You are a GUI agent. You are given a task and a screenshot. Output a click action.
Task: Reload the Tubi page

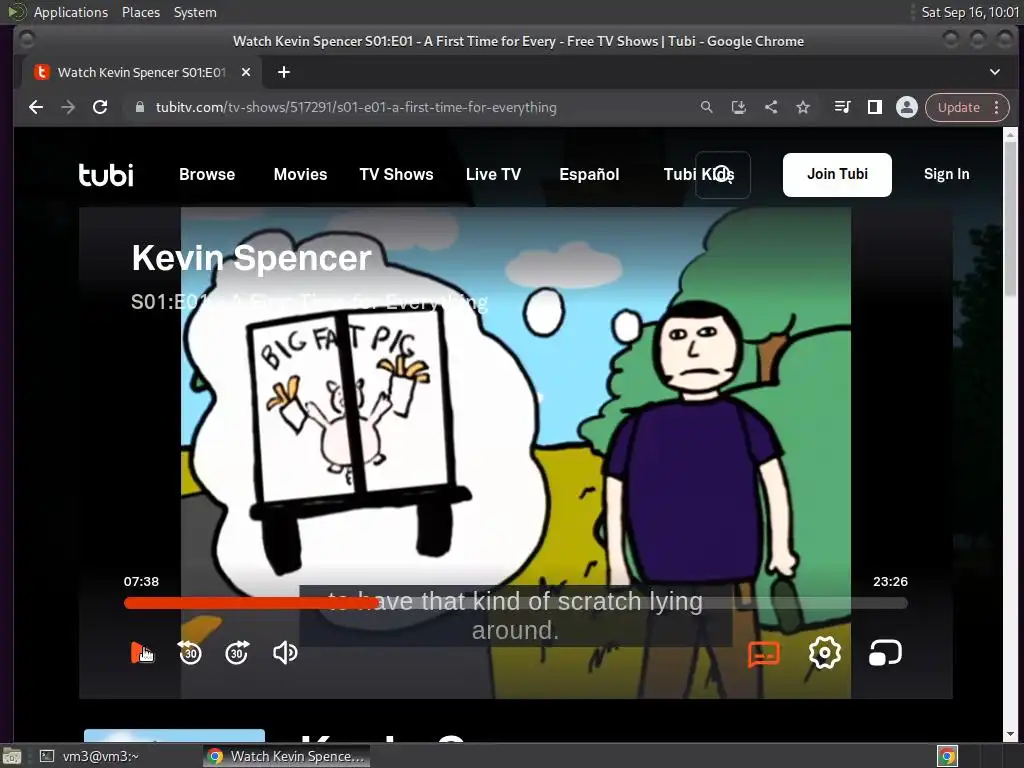(x=100, y=107)
